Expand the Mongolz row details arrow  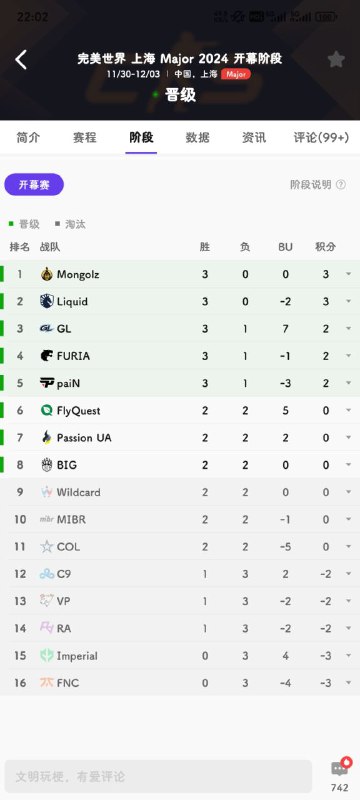click(349, 274)
